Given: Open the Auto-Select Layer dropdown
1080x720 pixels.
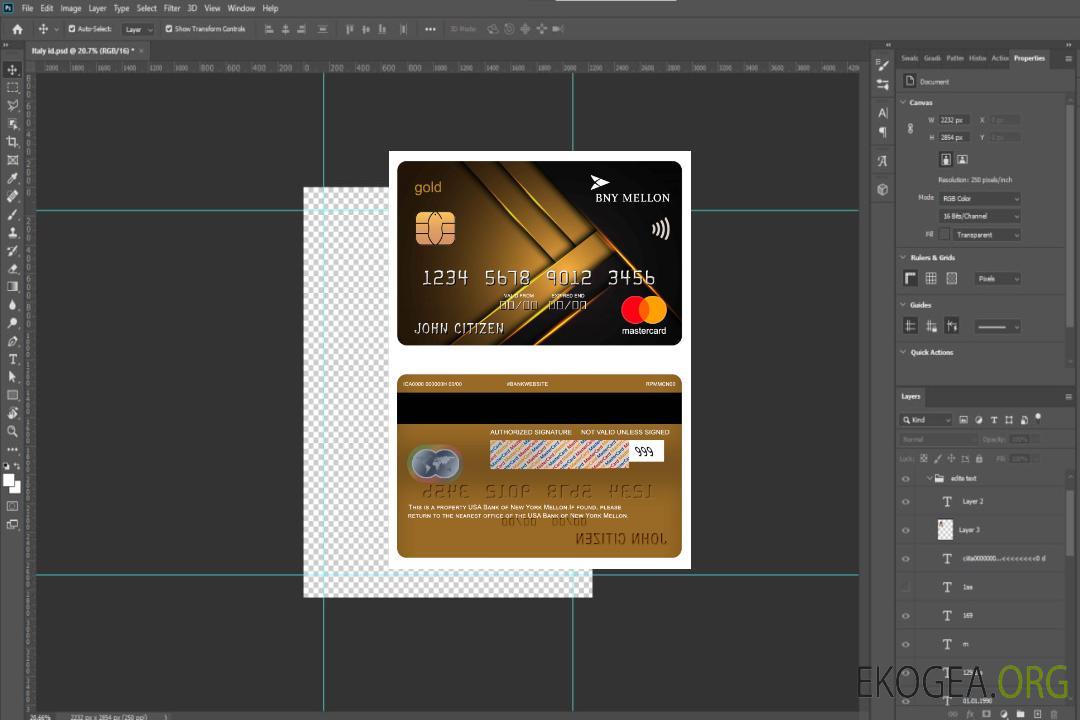Looking at the screenshot, I should [138, 29].
